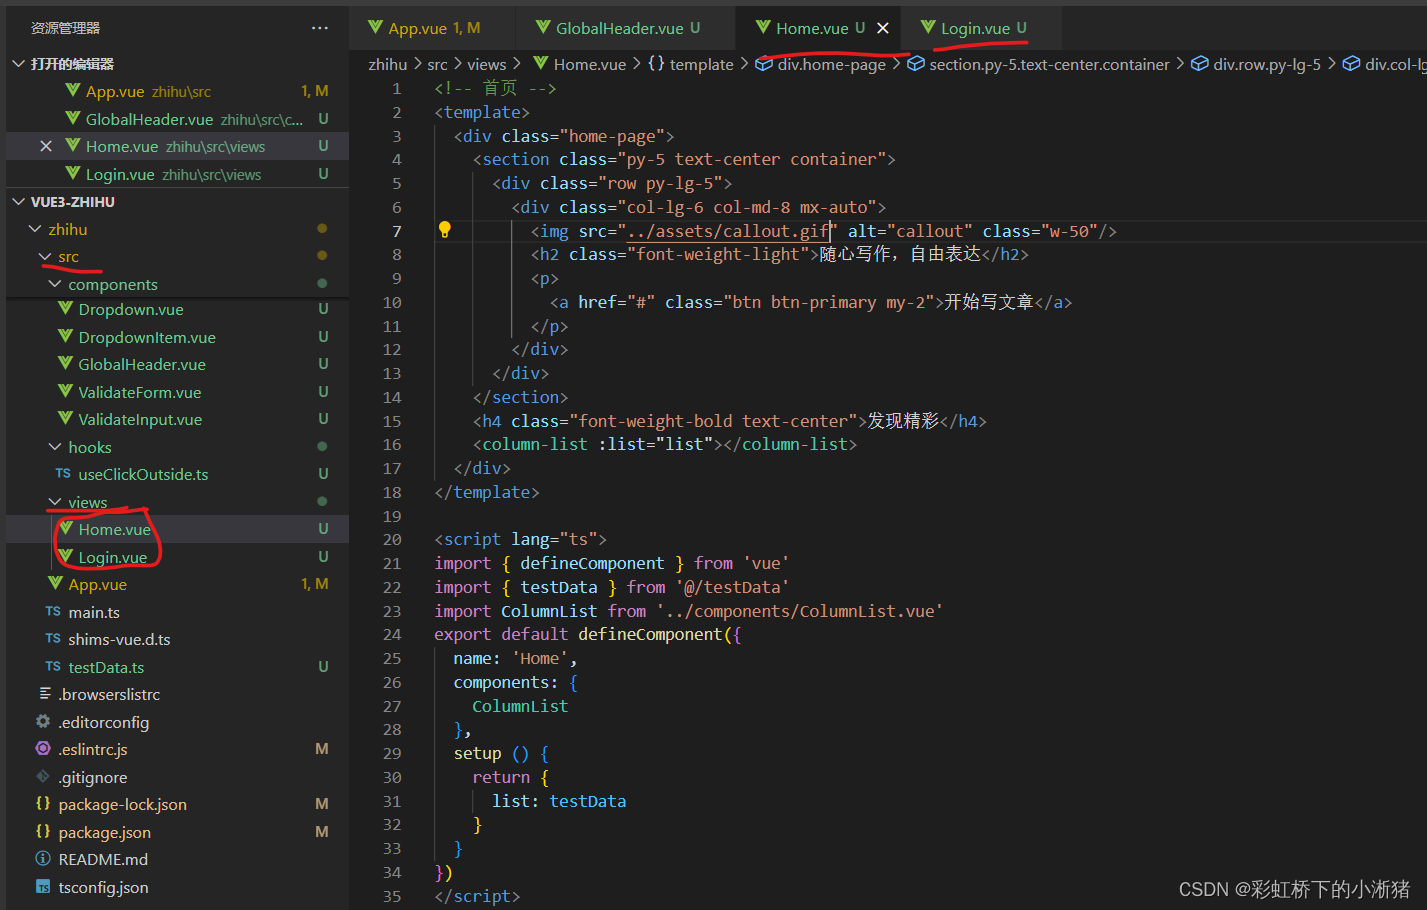The image size is (1427, 910).
Task: Click the 资源管理器 explorer title
Action: coord(65,28)
